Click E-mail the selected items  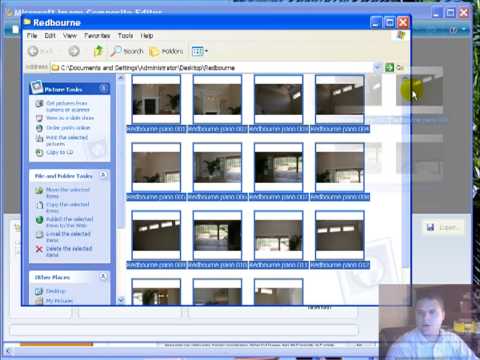click(x=68, y=237)
